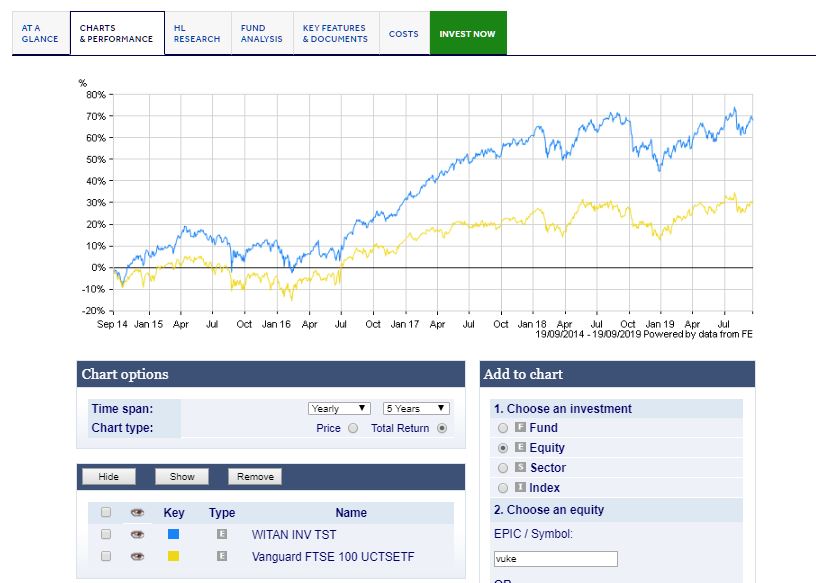Open the Yearly time span dropdown
The image size is (816, 583).
point(339,409)
